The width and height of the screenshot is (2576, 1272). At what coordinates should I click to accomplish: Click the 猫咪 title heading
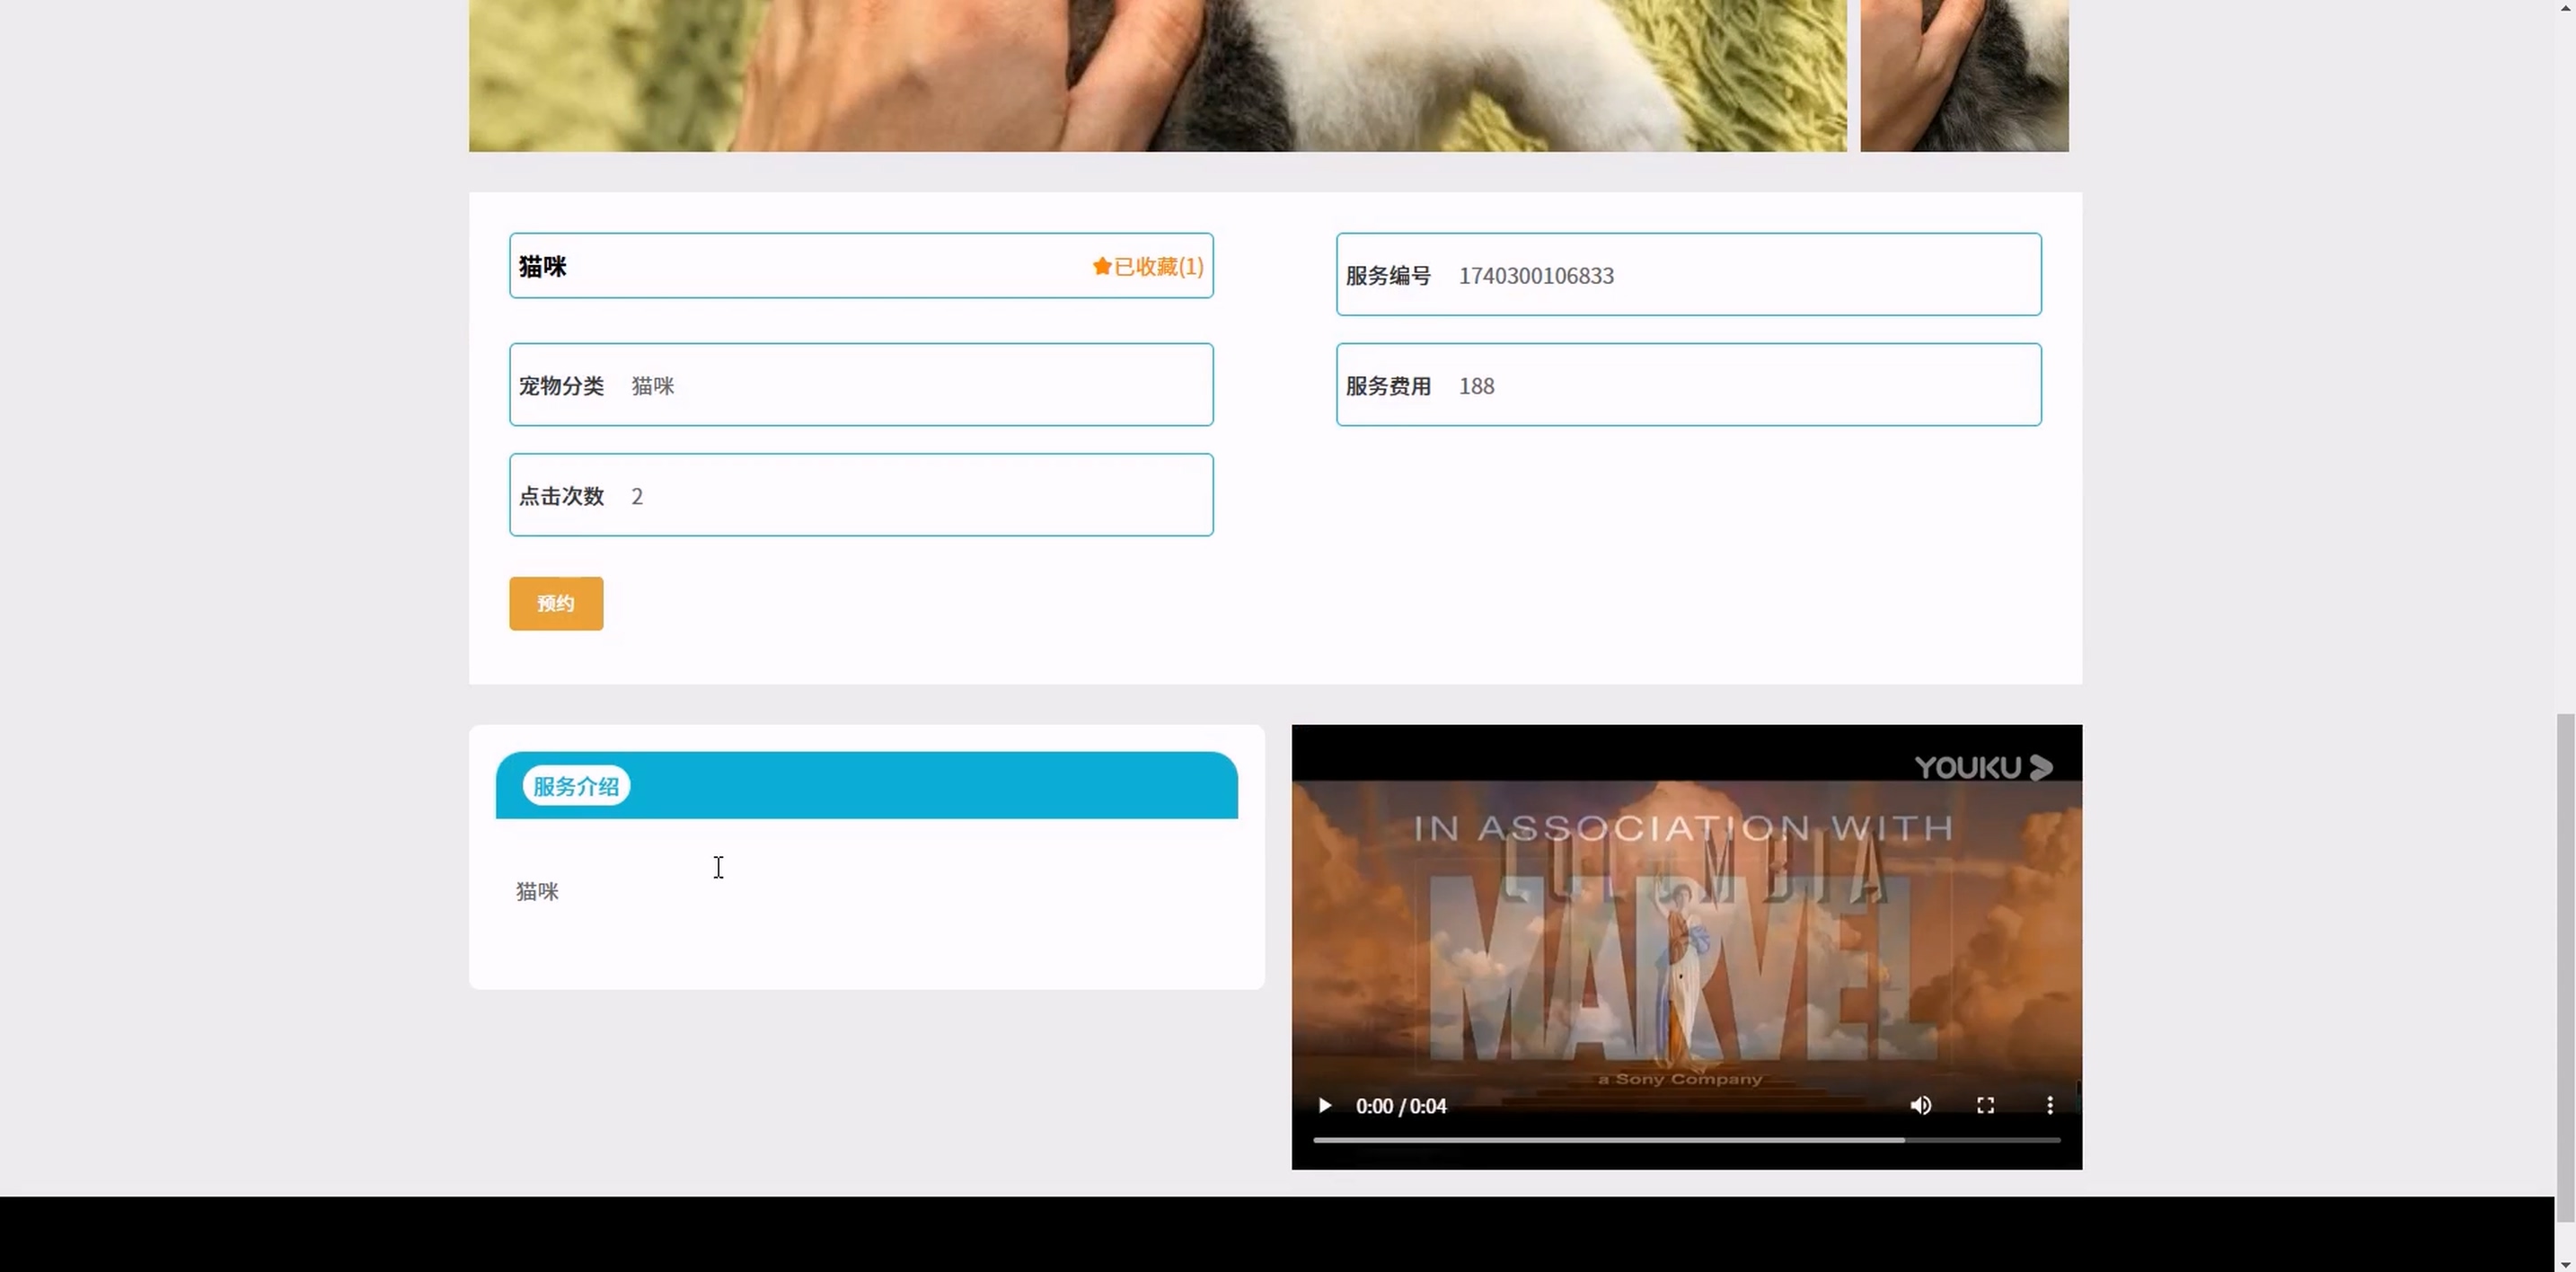543,267
